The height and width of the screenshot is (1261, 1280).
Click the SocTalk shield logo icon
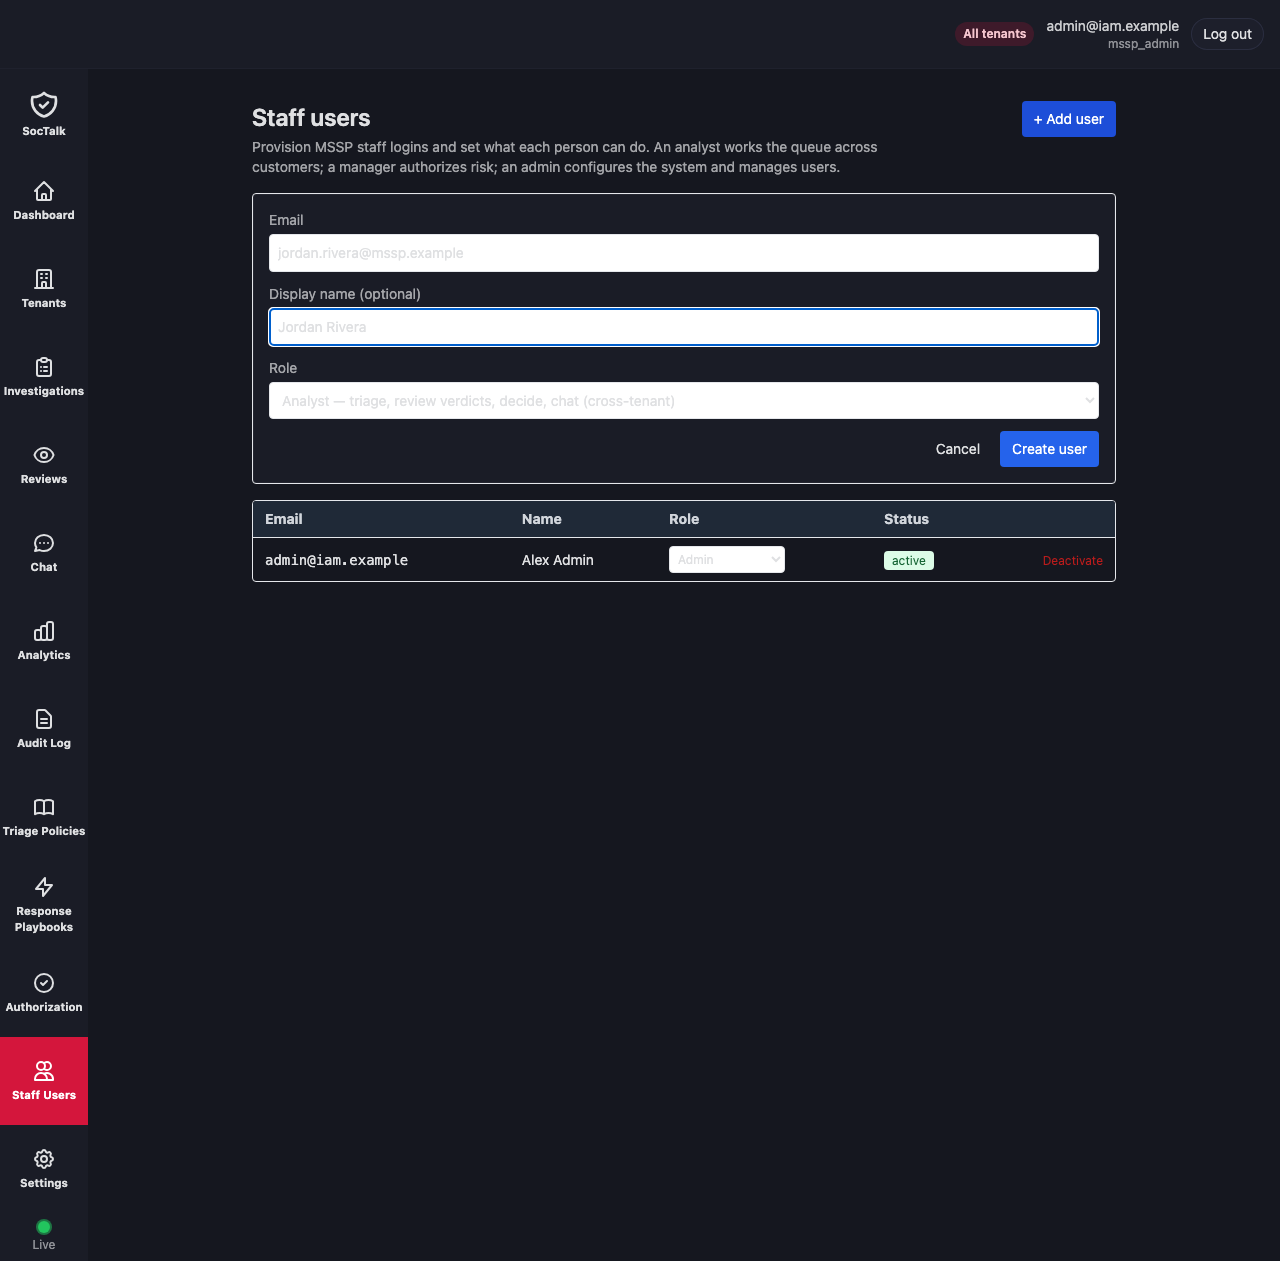coord(44,105)
